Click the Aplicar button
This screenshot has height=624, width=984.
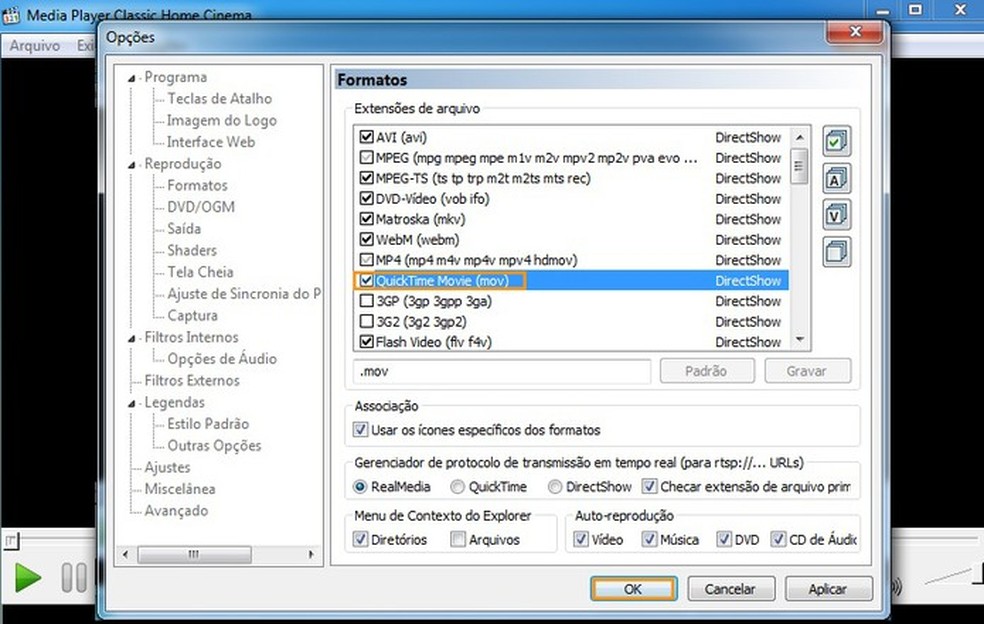[x=828, y=589]
